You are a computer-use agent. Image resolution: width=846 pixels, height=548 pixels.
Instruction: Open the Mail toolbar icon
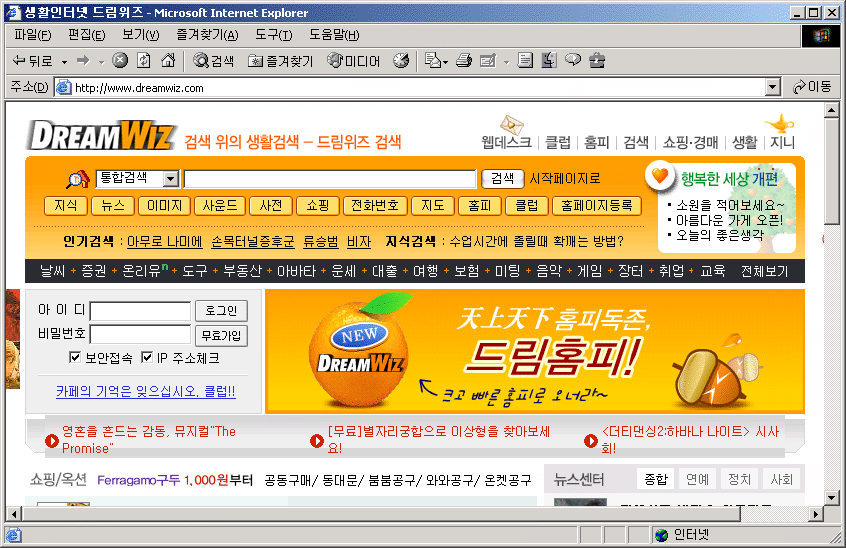tap(436, 60)
